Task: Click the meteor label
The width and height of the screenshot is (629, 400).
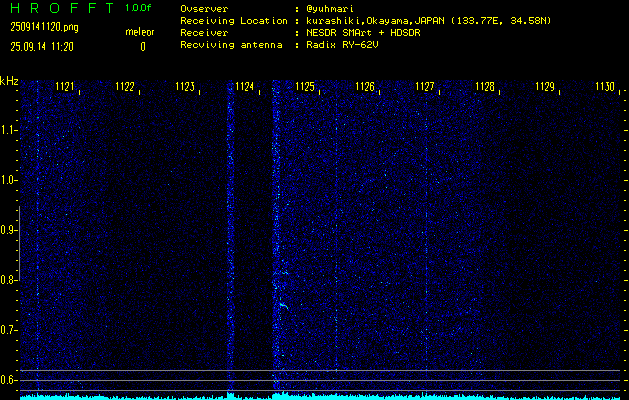Action: coord(140,32)
